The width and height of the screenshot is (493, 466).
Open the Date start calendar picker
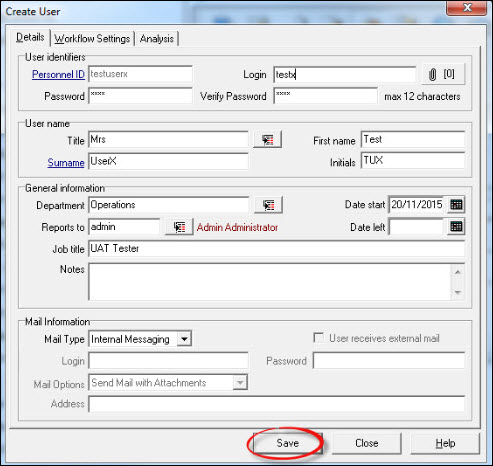coord(456,205)
